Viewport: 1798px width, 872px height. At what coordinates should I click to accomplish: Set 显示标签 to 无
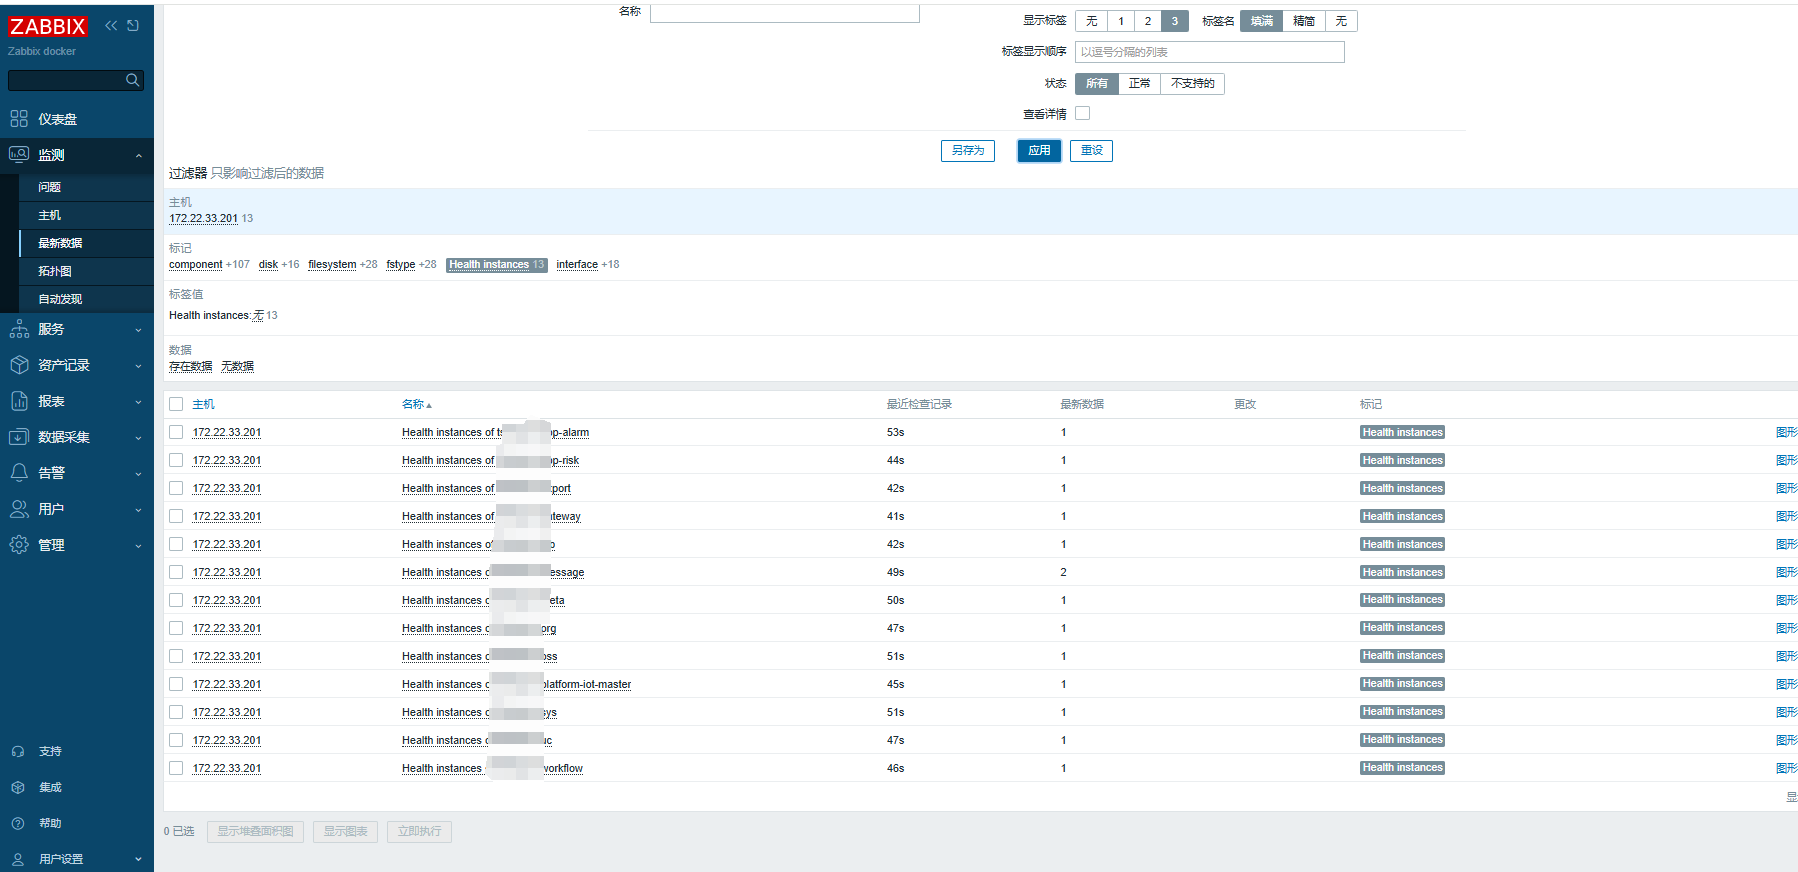pyautogui.click(x=1091, y=21)
